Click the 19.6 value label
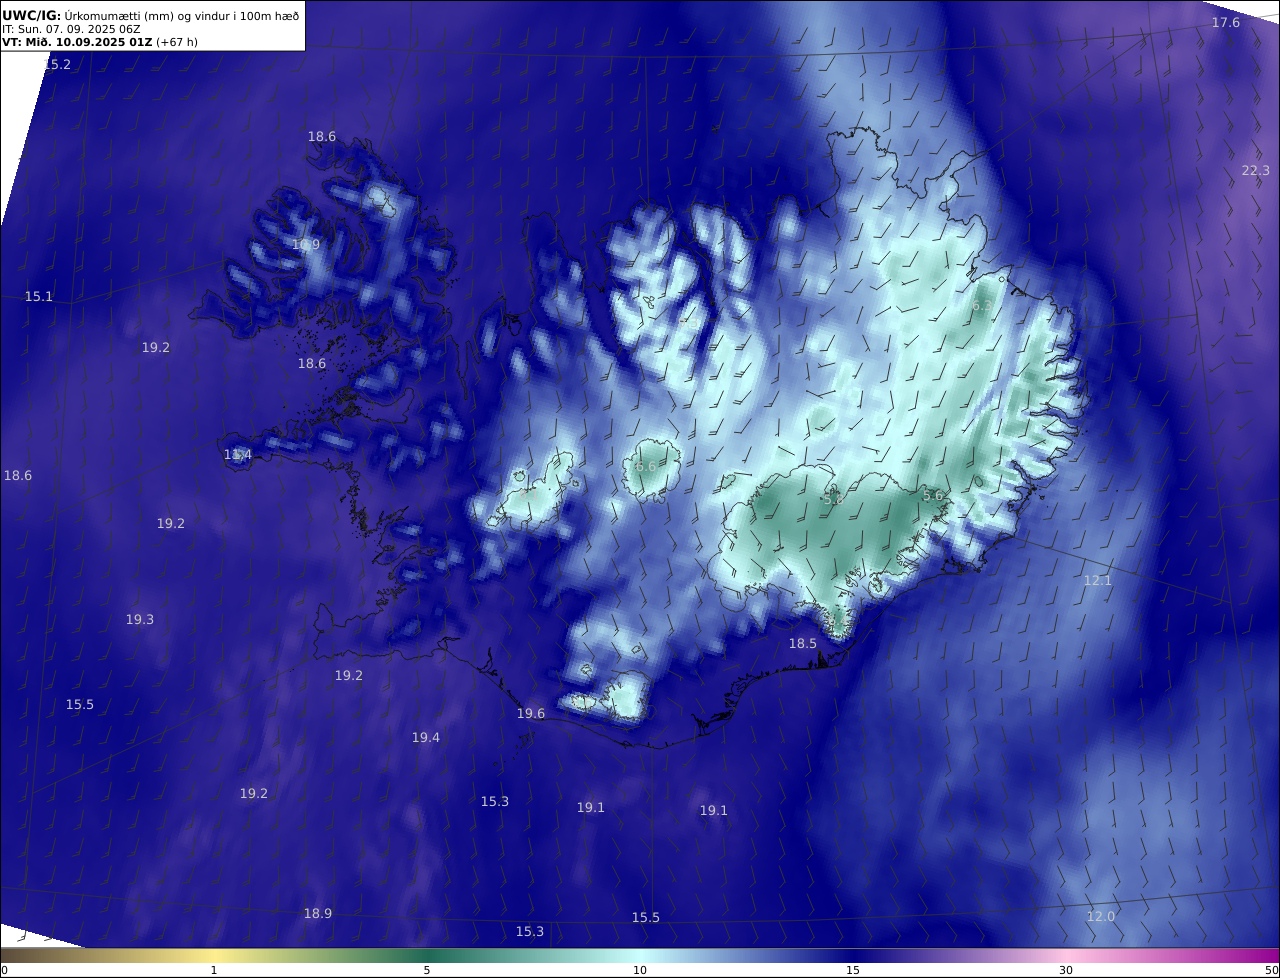1280x978 pixels. 531,713
